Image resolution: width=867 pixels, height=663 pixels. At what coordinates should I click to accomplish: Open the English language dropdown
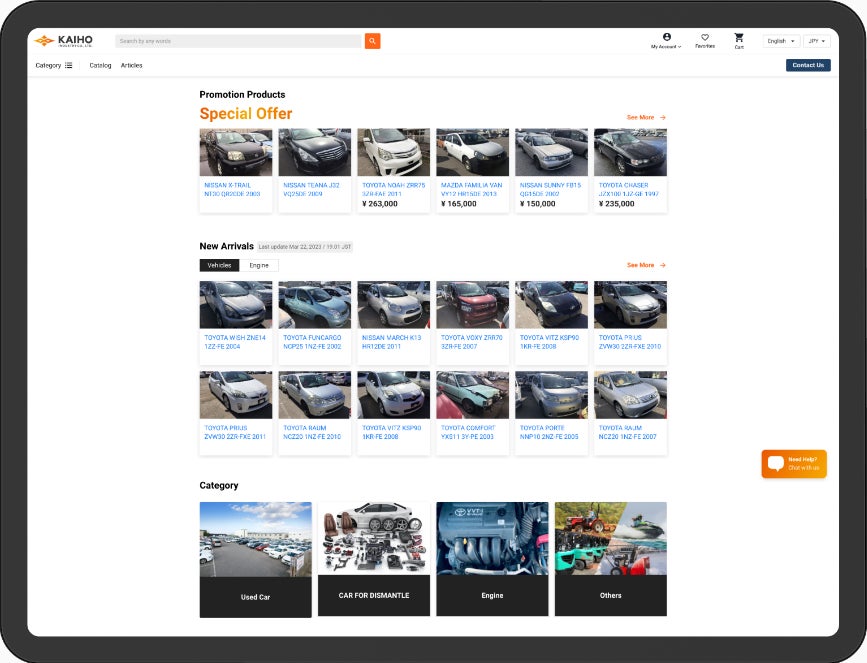[x=781, y=41]
